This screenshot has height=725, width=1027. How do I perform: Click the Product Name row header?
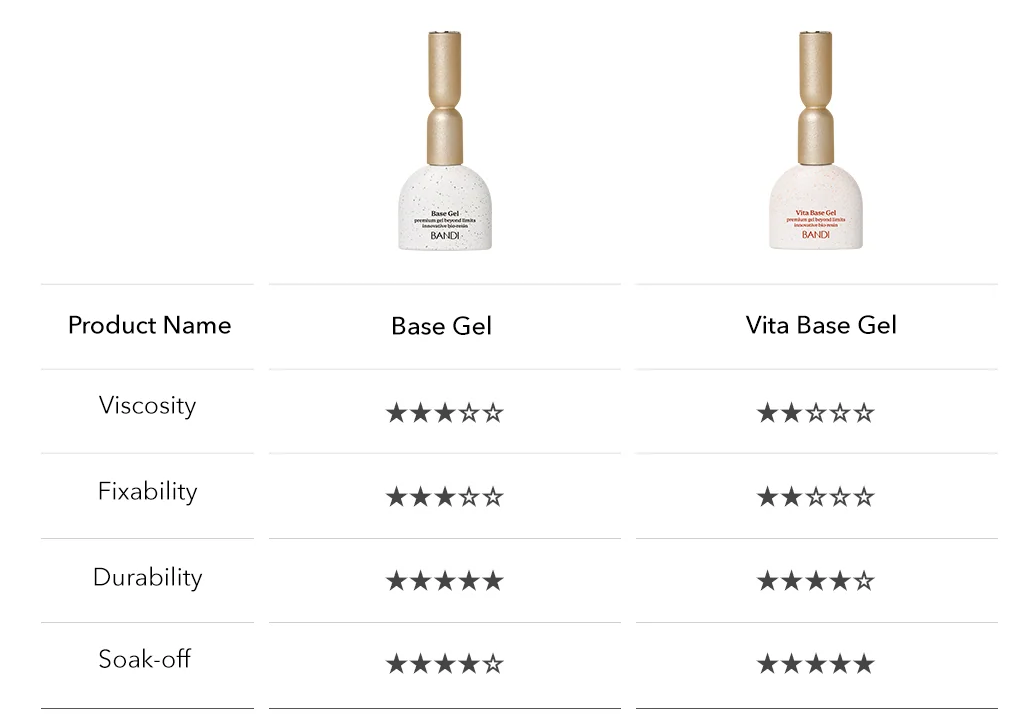tap(149, 325)
